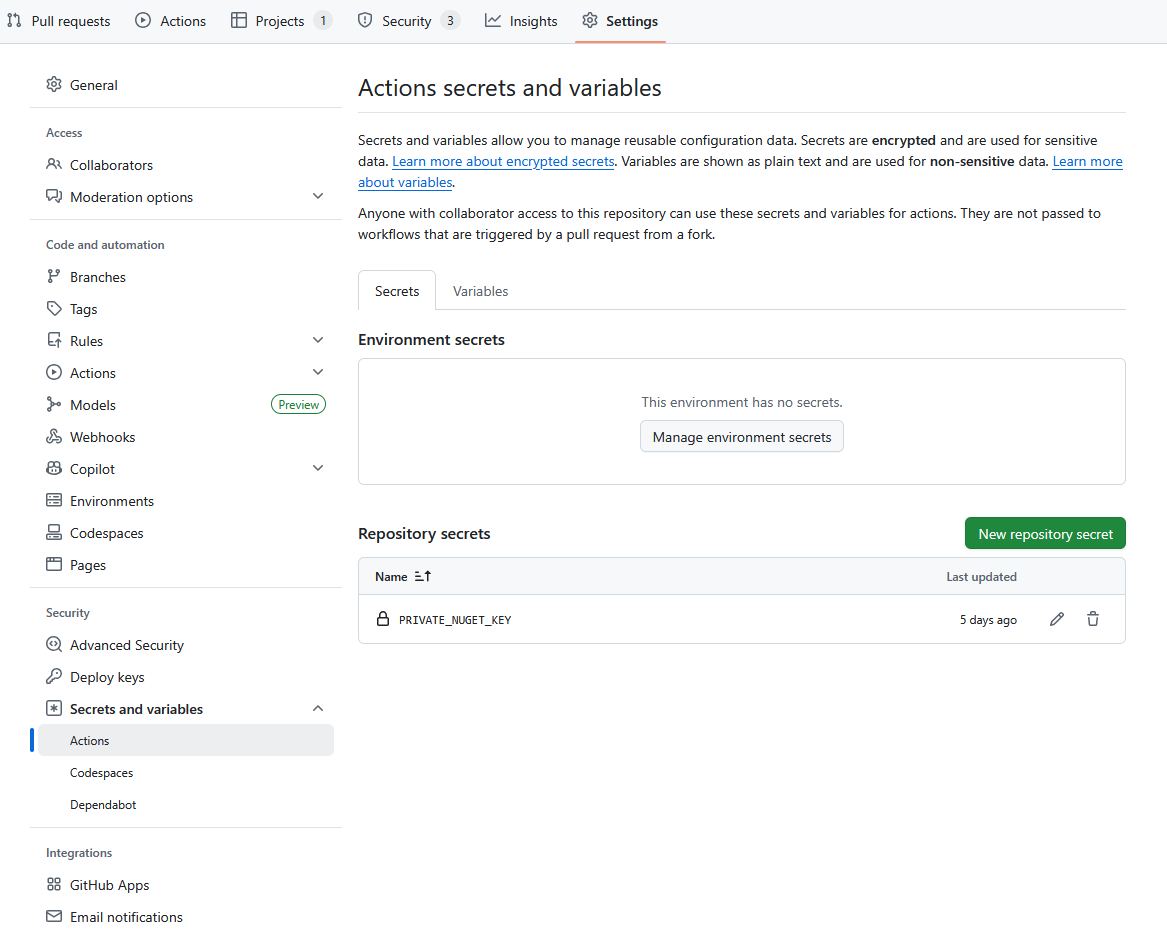
Task: Expand the Copilot settings section
Action: tap(318, 469)
